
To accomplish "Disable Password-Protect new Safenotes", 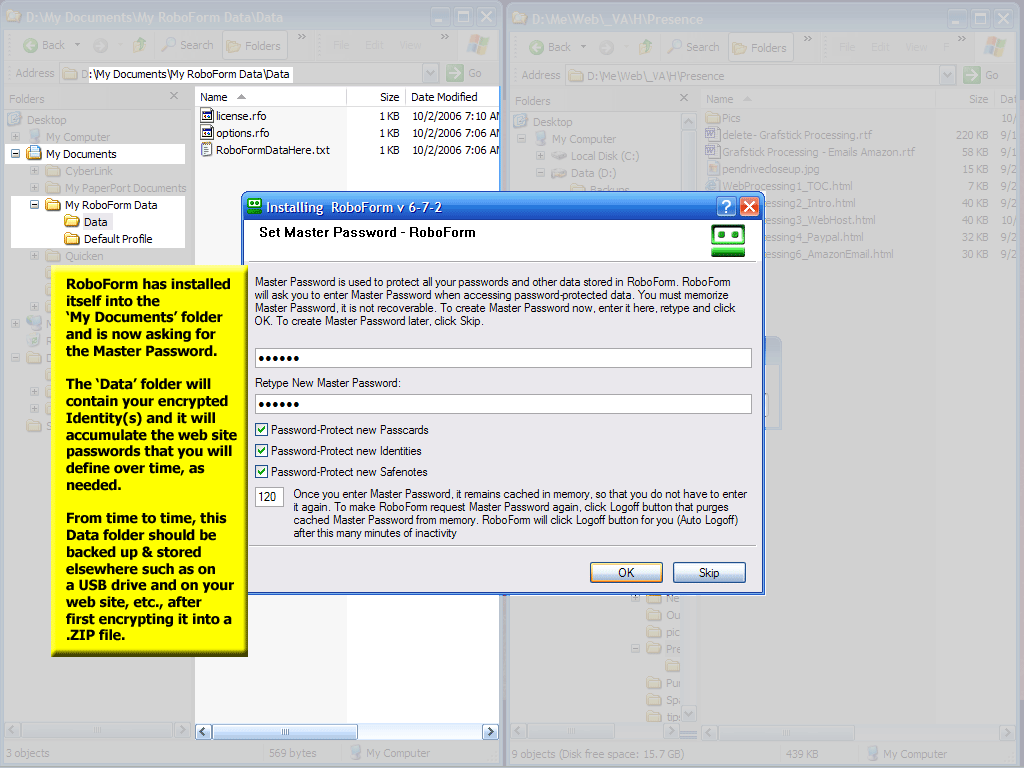I will coord(262,472).
